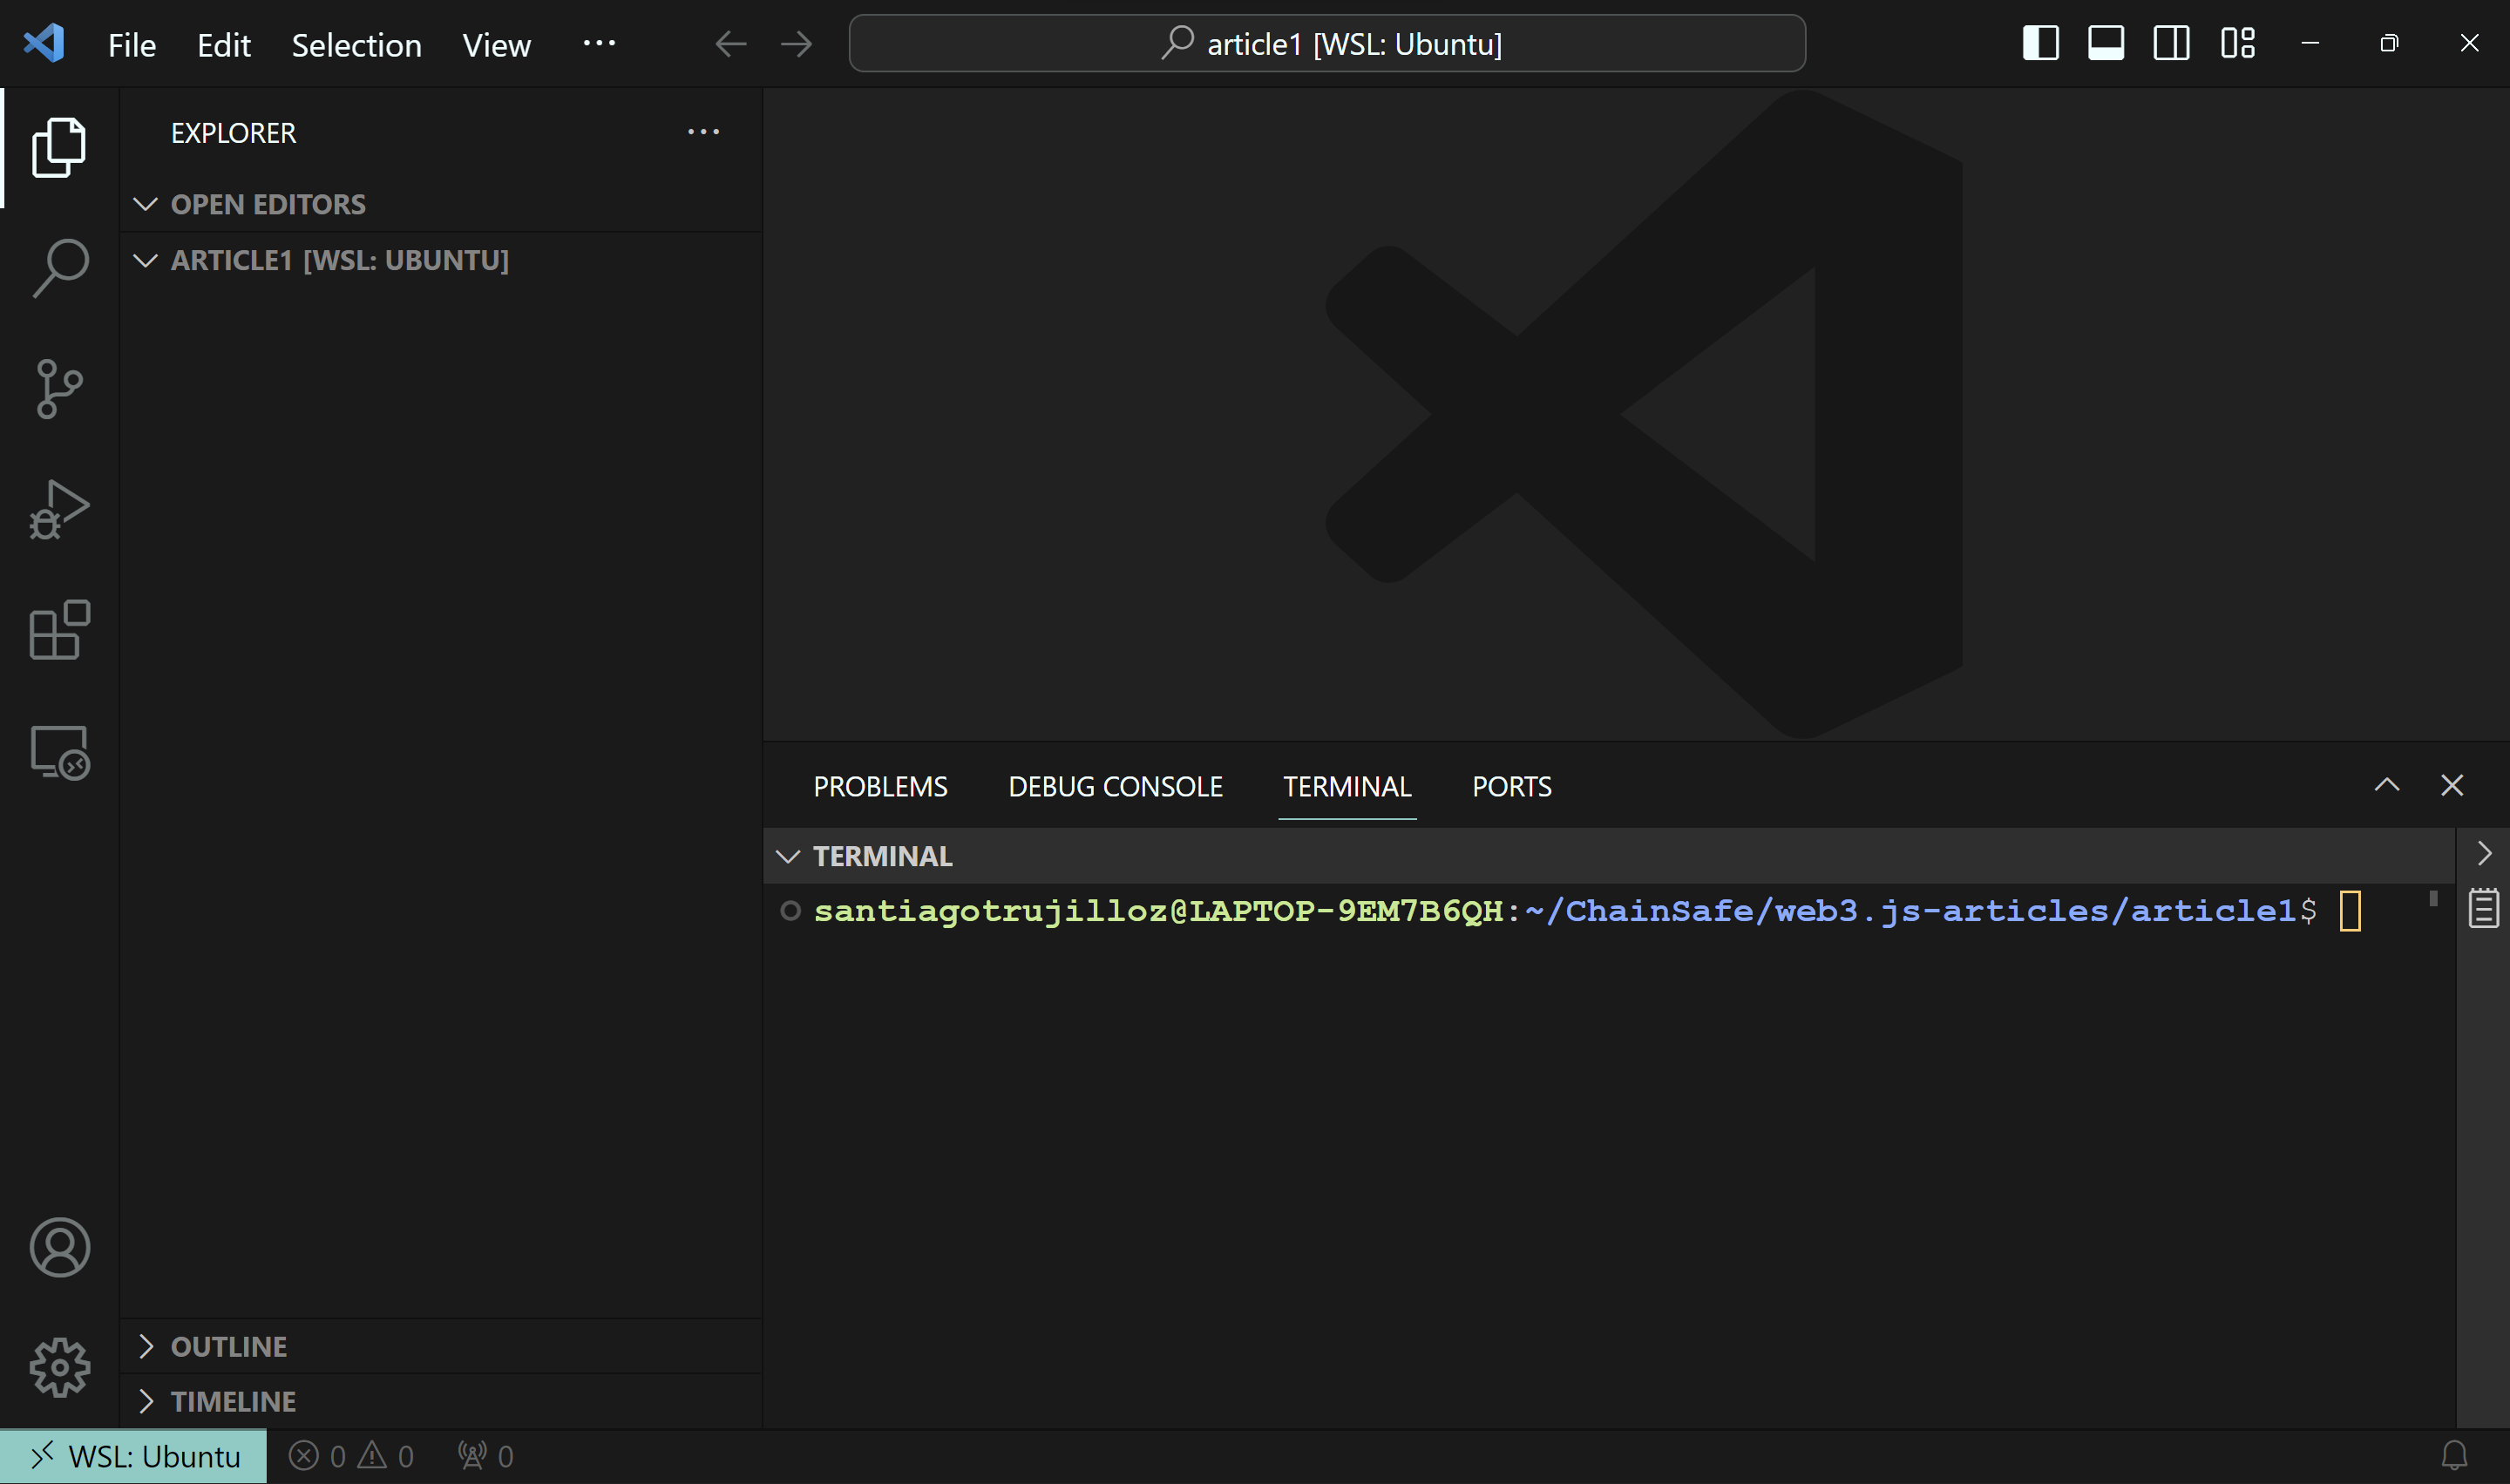Select the TERMINAL tab
The width and height of the screenshot is (2510, 1484).
coord(1347,786)
